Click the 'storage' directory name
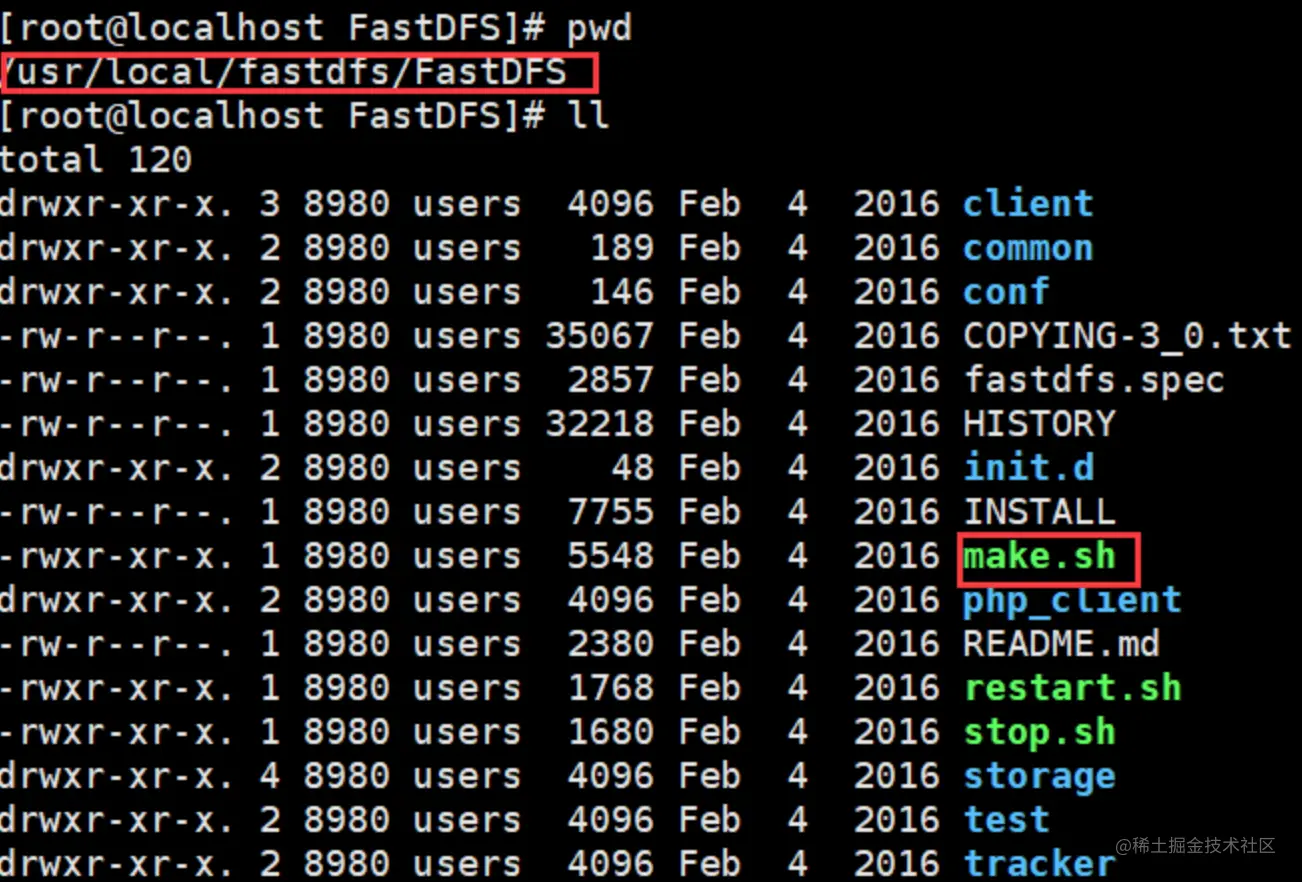Viewport: 1302px width, 882px height. 1039,776
